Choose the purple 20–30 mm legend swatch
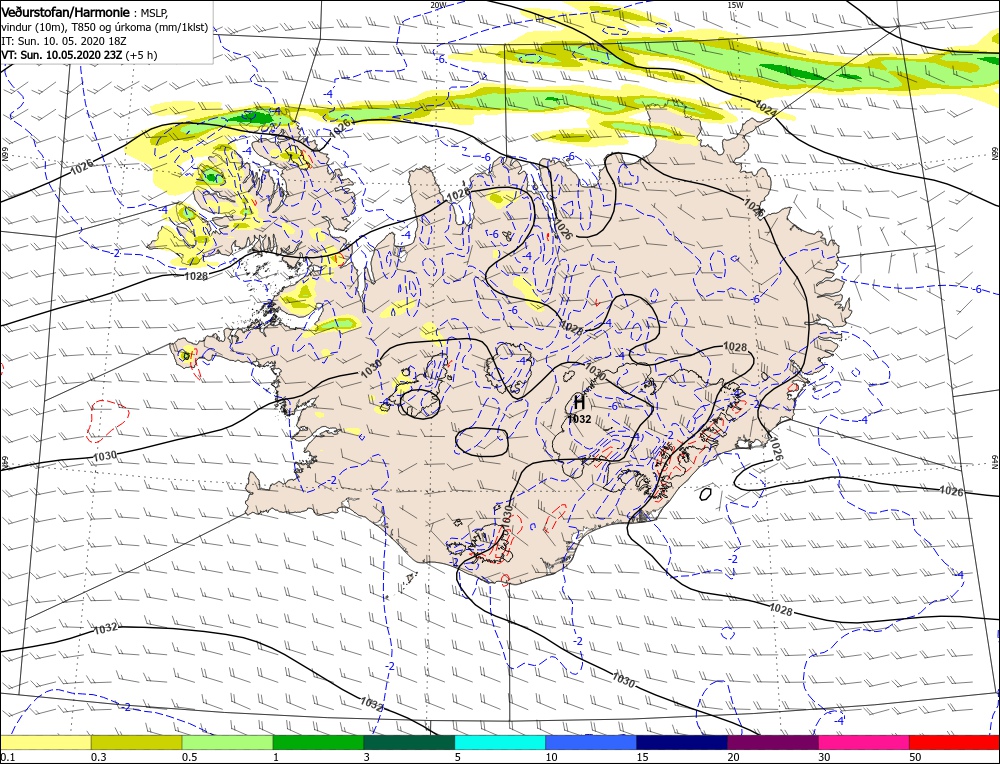 [x=772, y=742]
